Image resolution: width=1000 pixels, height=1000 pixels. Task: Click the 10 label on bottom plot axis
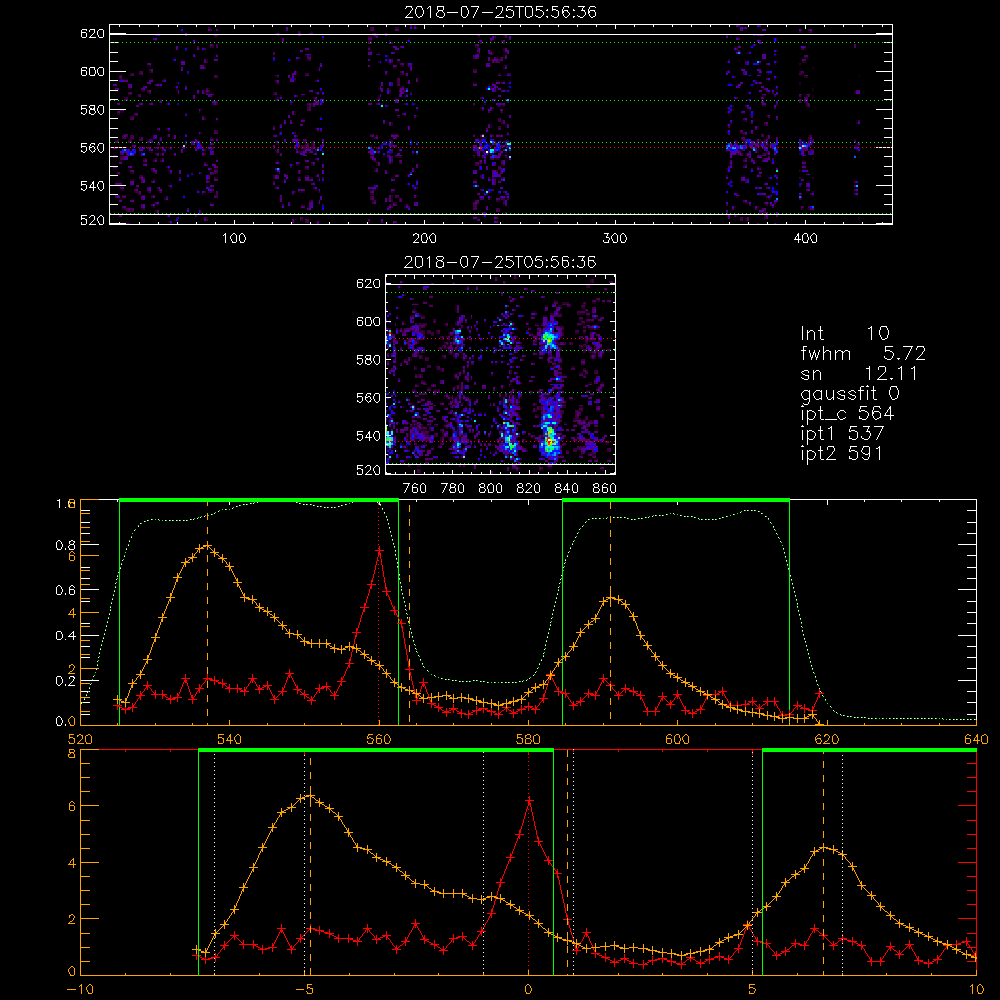pyautogui.click(x=976, y=989)
